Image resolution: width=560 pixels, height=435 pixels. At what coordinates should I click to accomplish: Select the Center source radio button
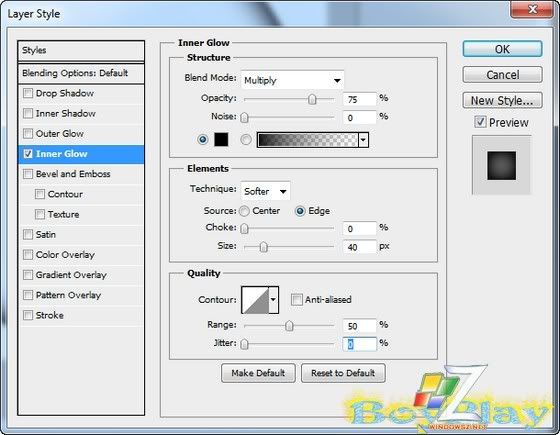[x=244, y=211]
